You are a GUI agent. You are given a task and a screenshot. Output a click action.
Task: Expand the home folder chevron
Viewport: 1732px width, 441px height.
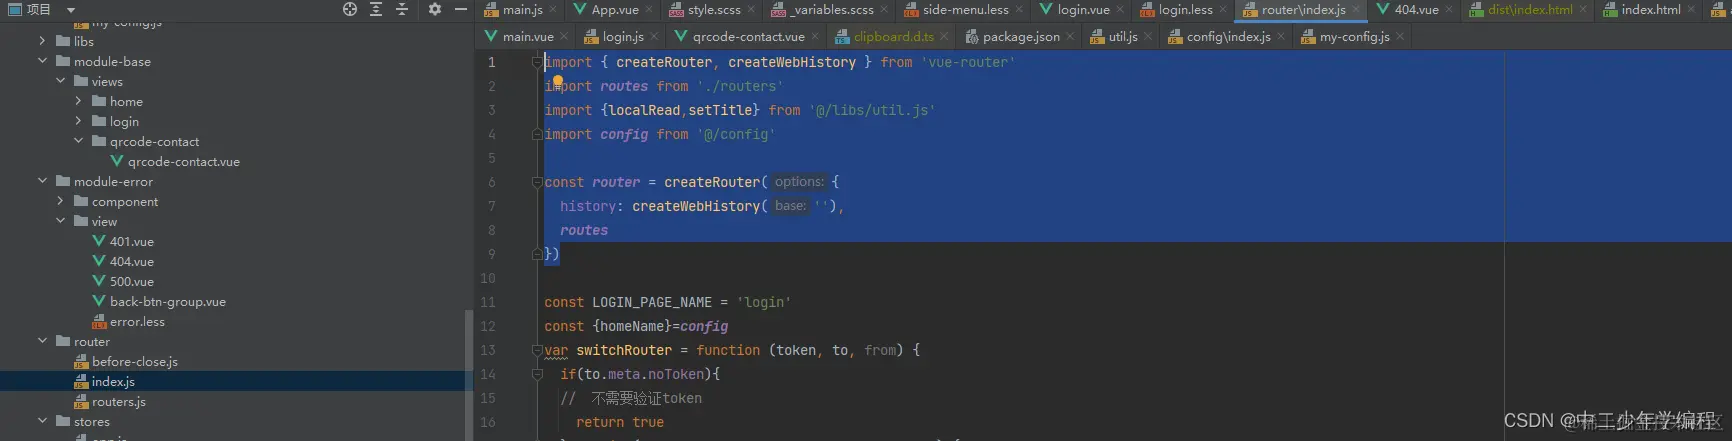point(78,101)
